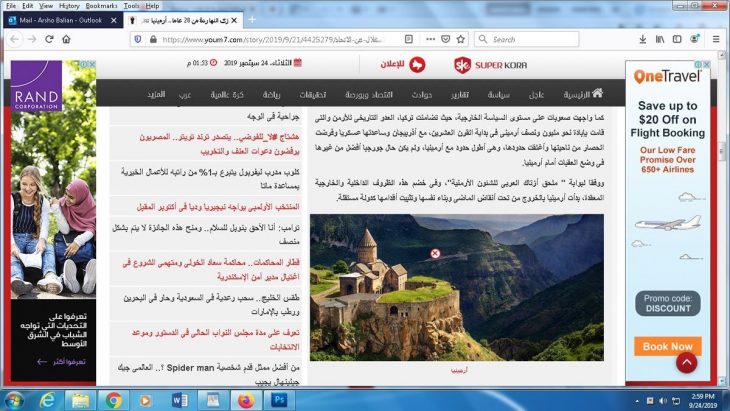Click Promo code DISCOUNT badge
Screen dimensions: 730x411
click(668, 303)
